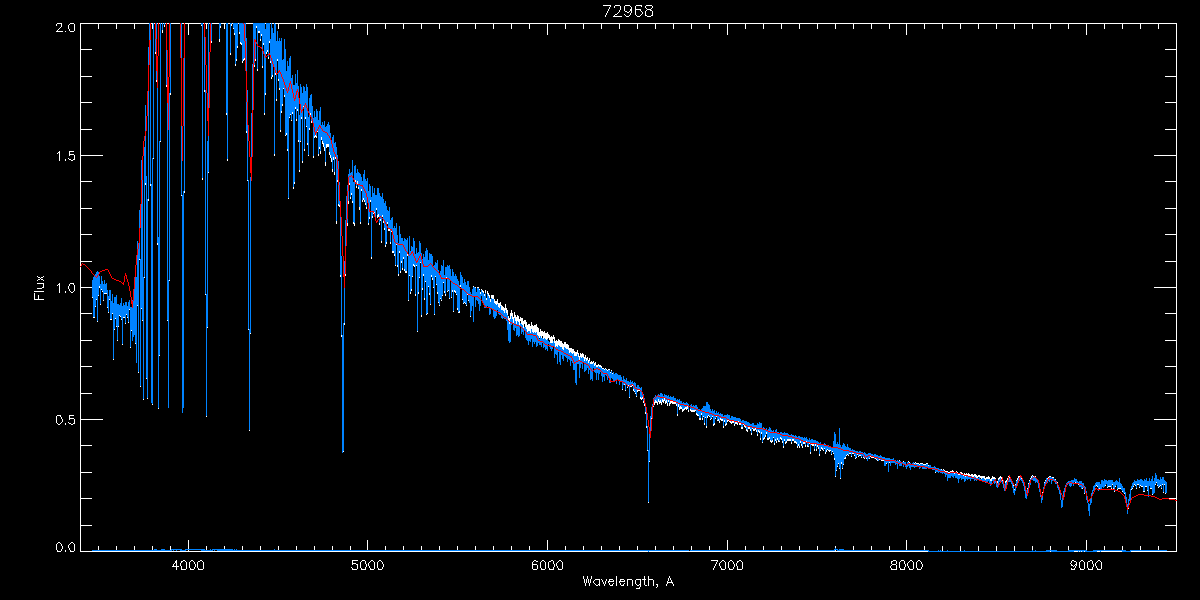1200x600 pixels.
Task: Click the 9000 wavelength tick label
Action: (1087, 564)
